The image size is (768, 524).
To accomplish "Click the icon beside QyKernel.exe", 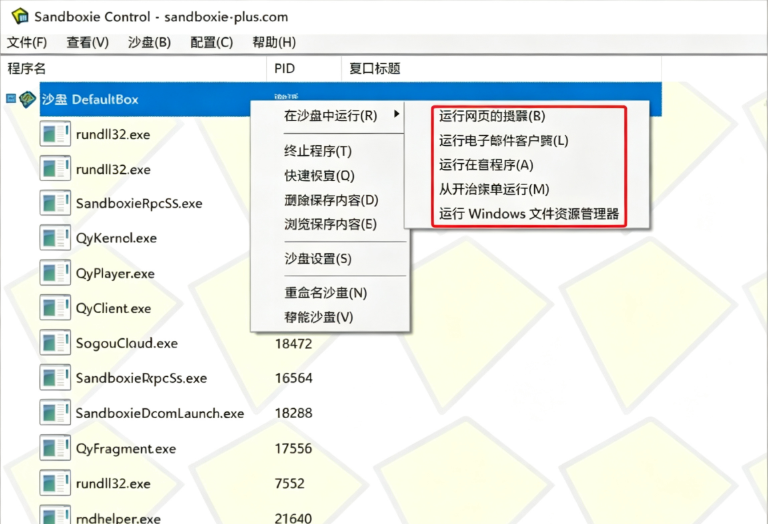I will [55, 238].
